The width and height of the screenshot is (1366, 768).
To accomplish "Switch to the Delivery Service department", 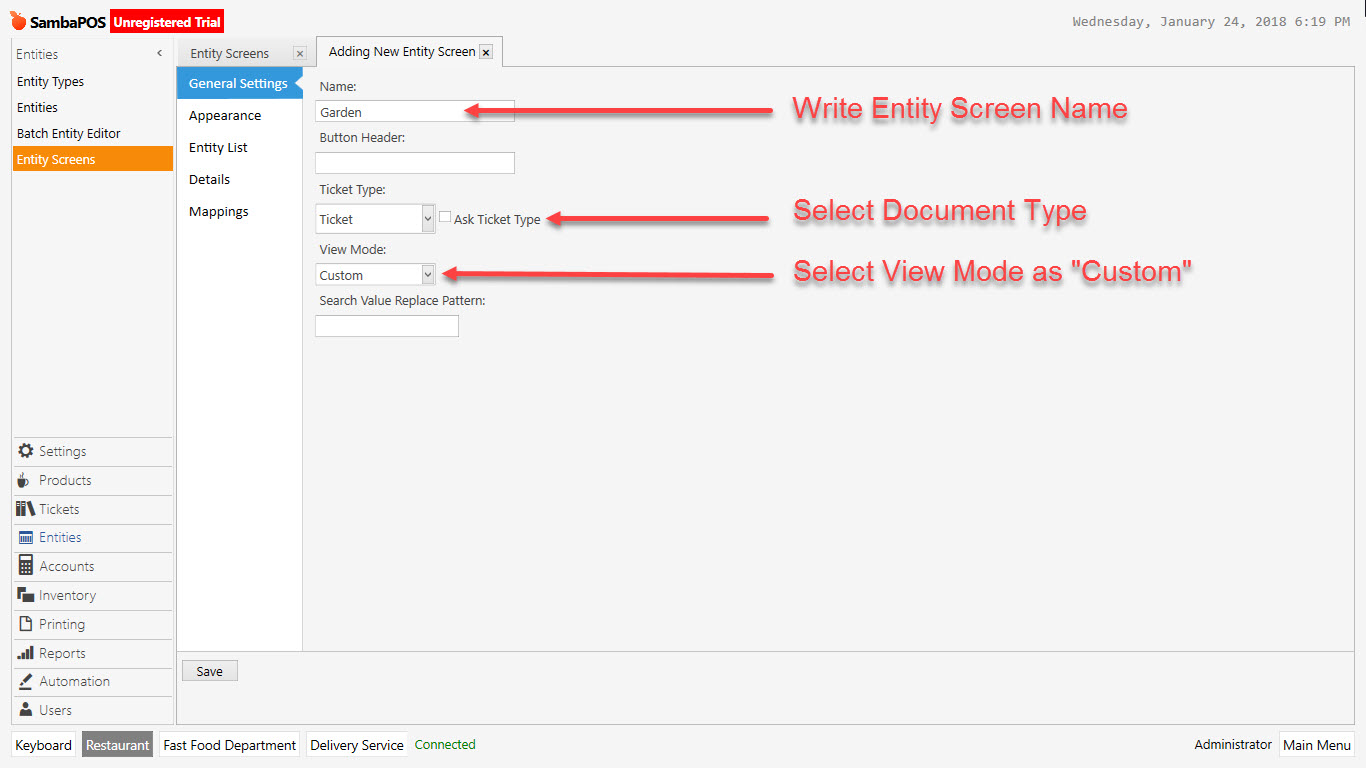I will 356,744.
